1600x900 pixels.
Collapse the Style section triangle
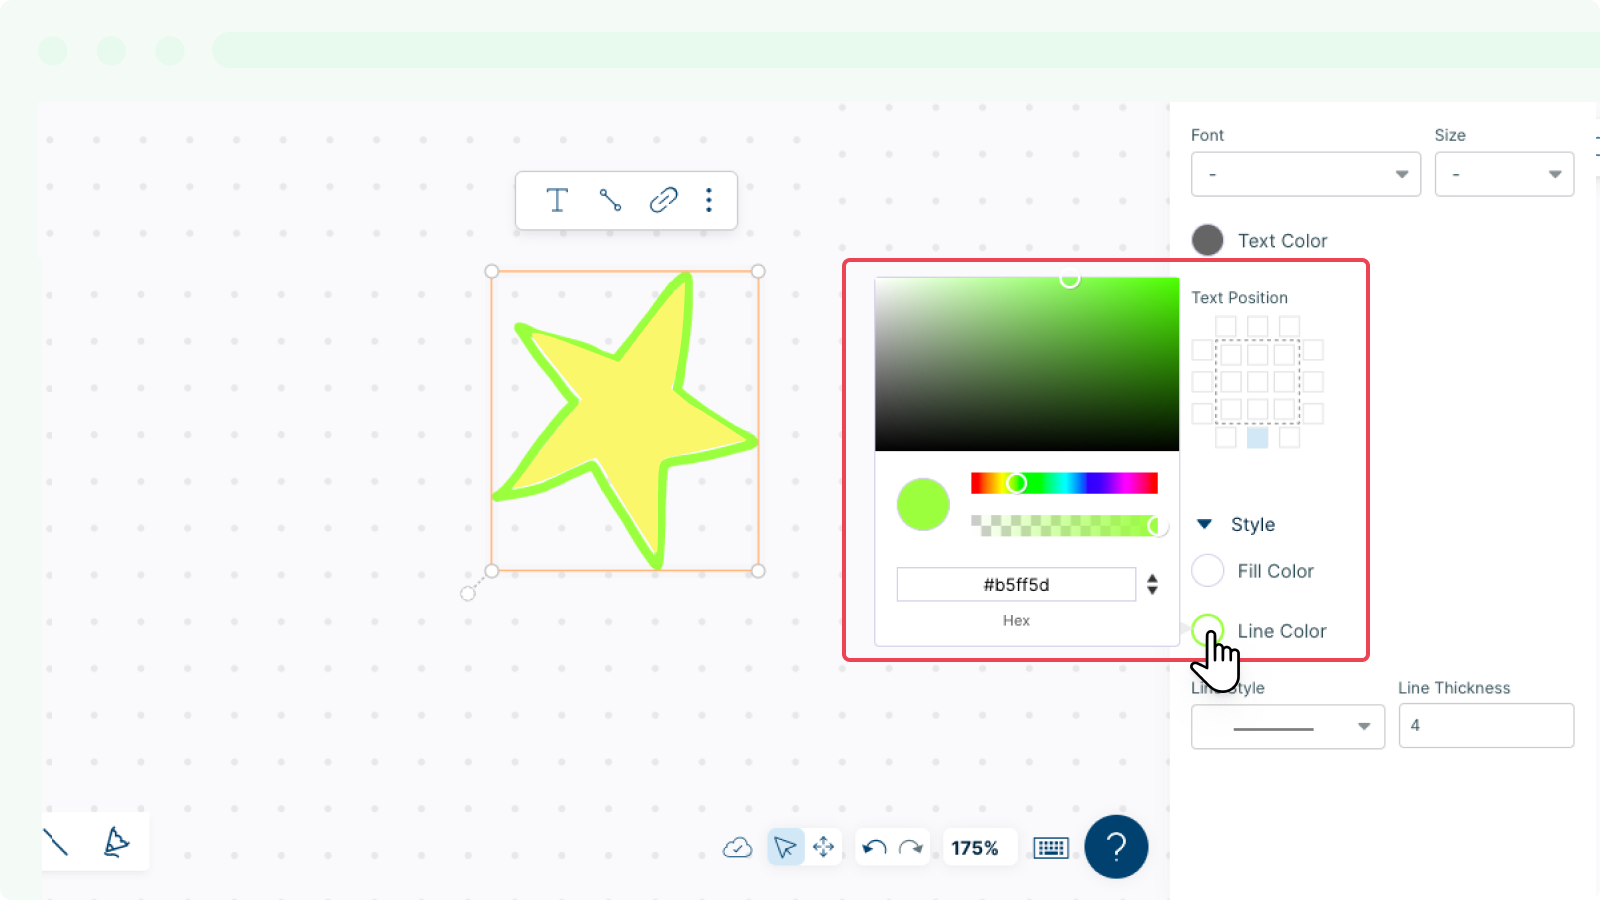point(1205,524)
